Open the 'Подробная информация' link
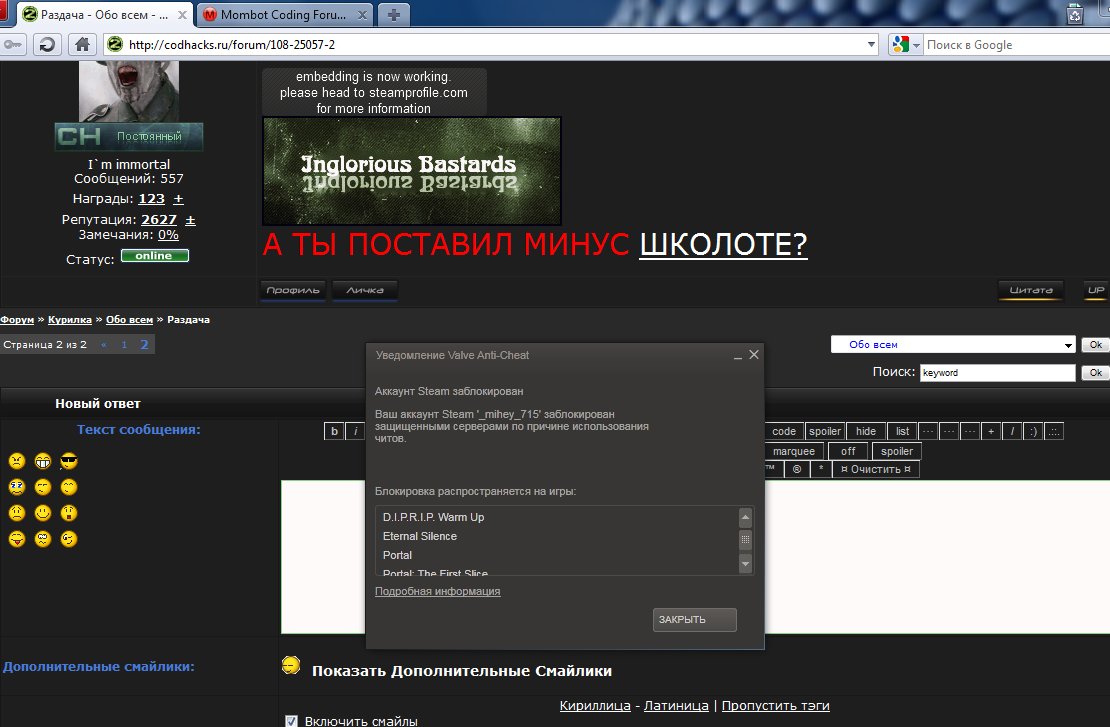 437,591
